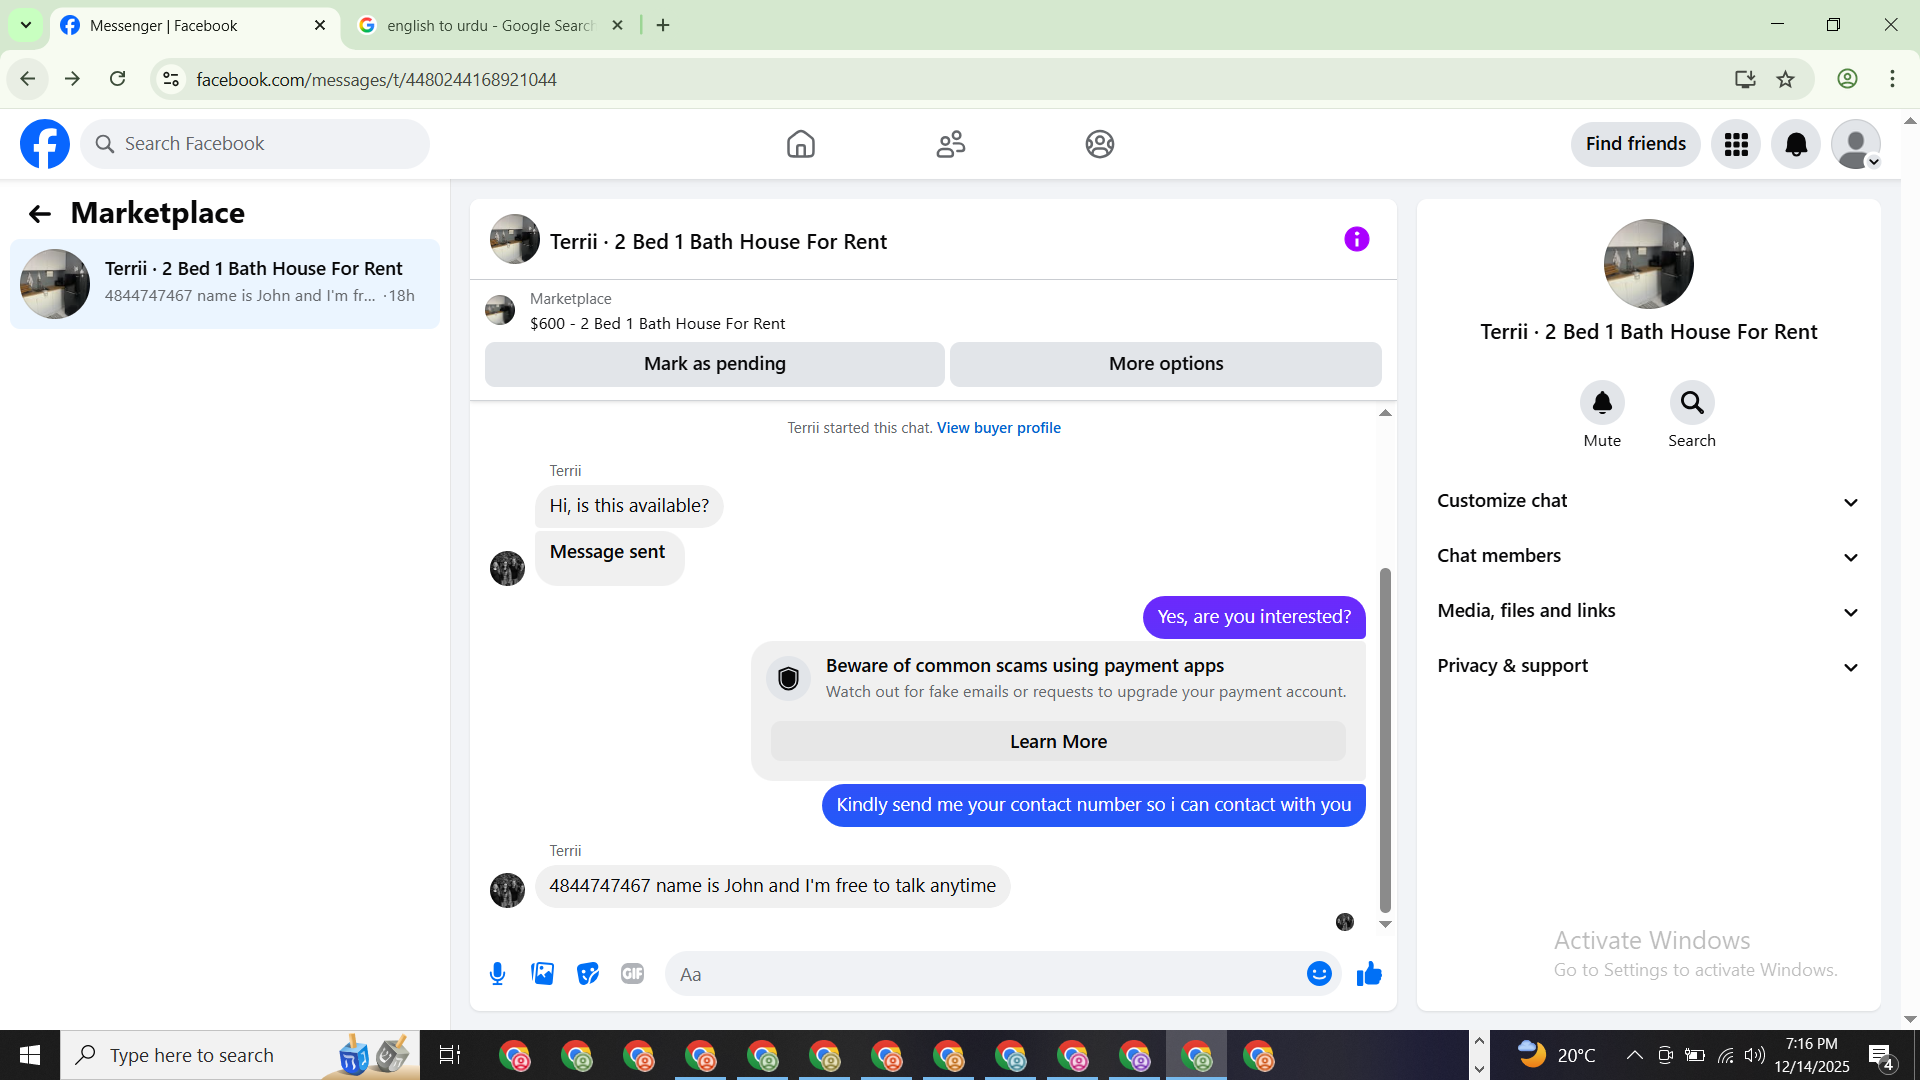Send a thumbs-up like
1920x1080 pixels.
(x=1369, y=974)
